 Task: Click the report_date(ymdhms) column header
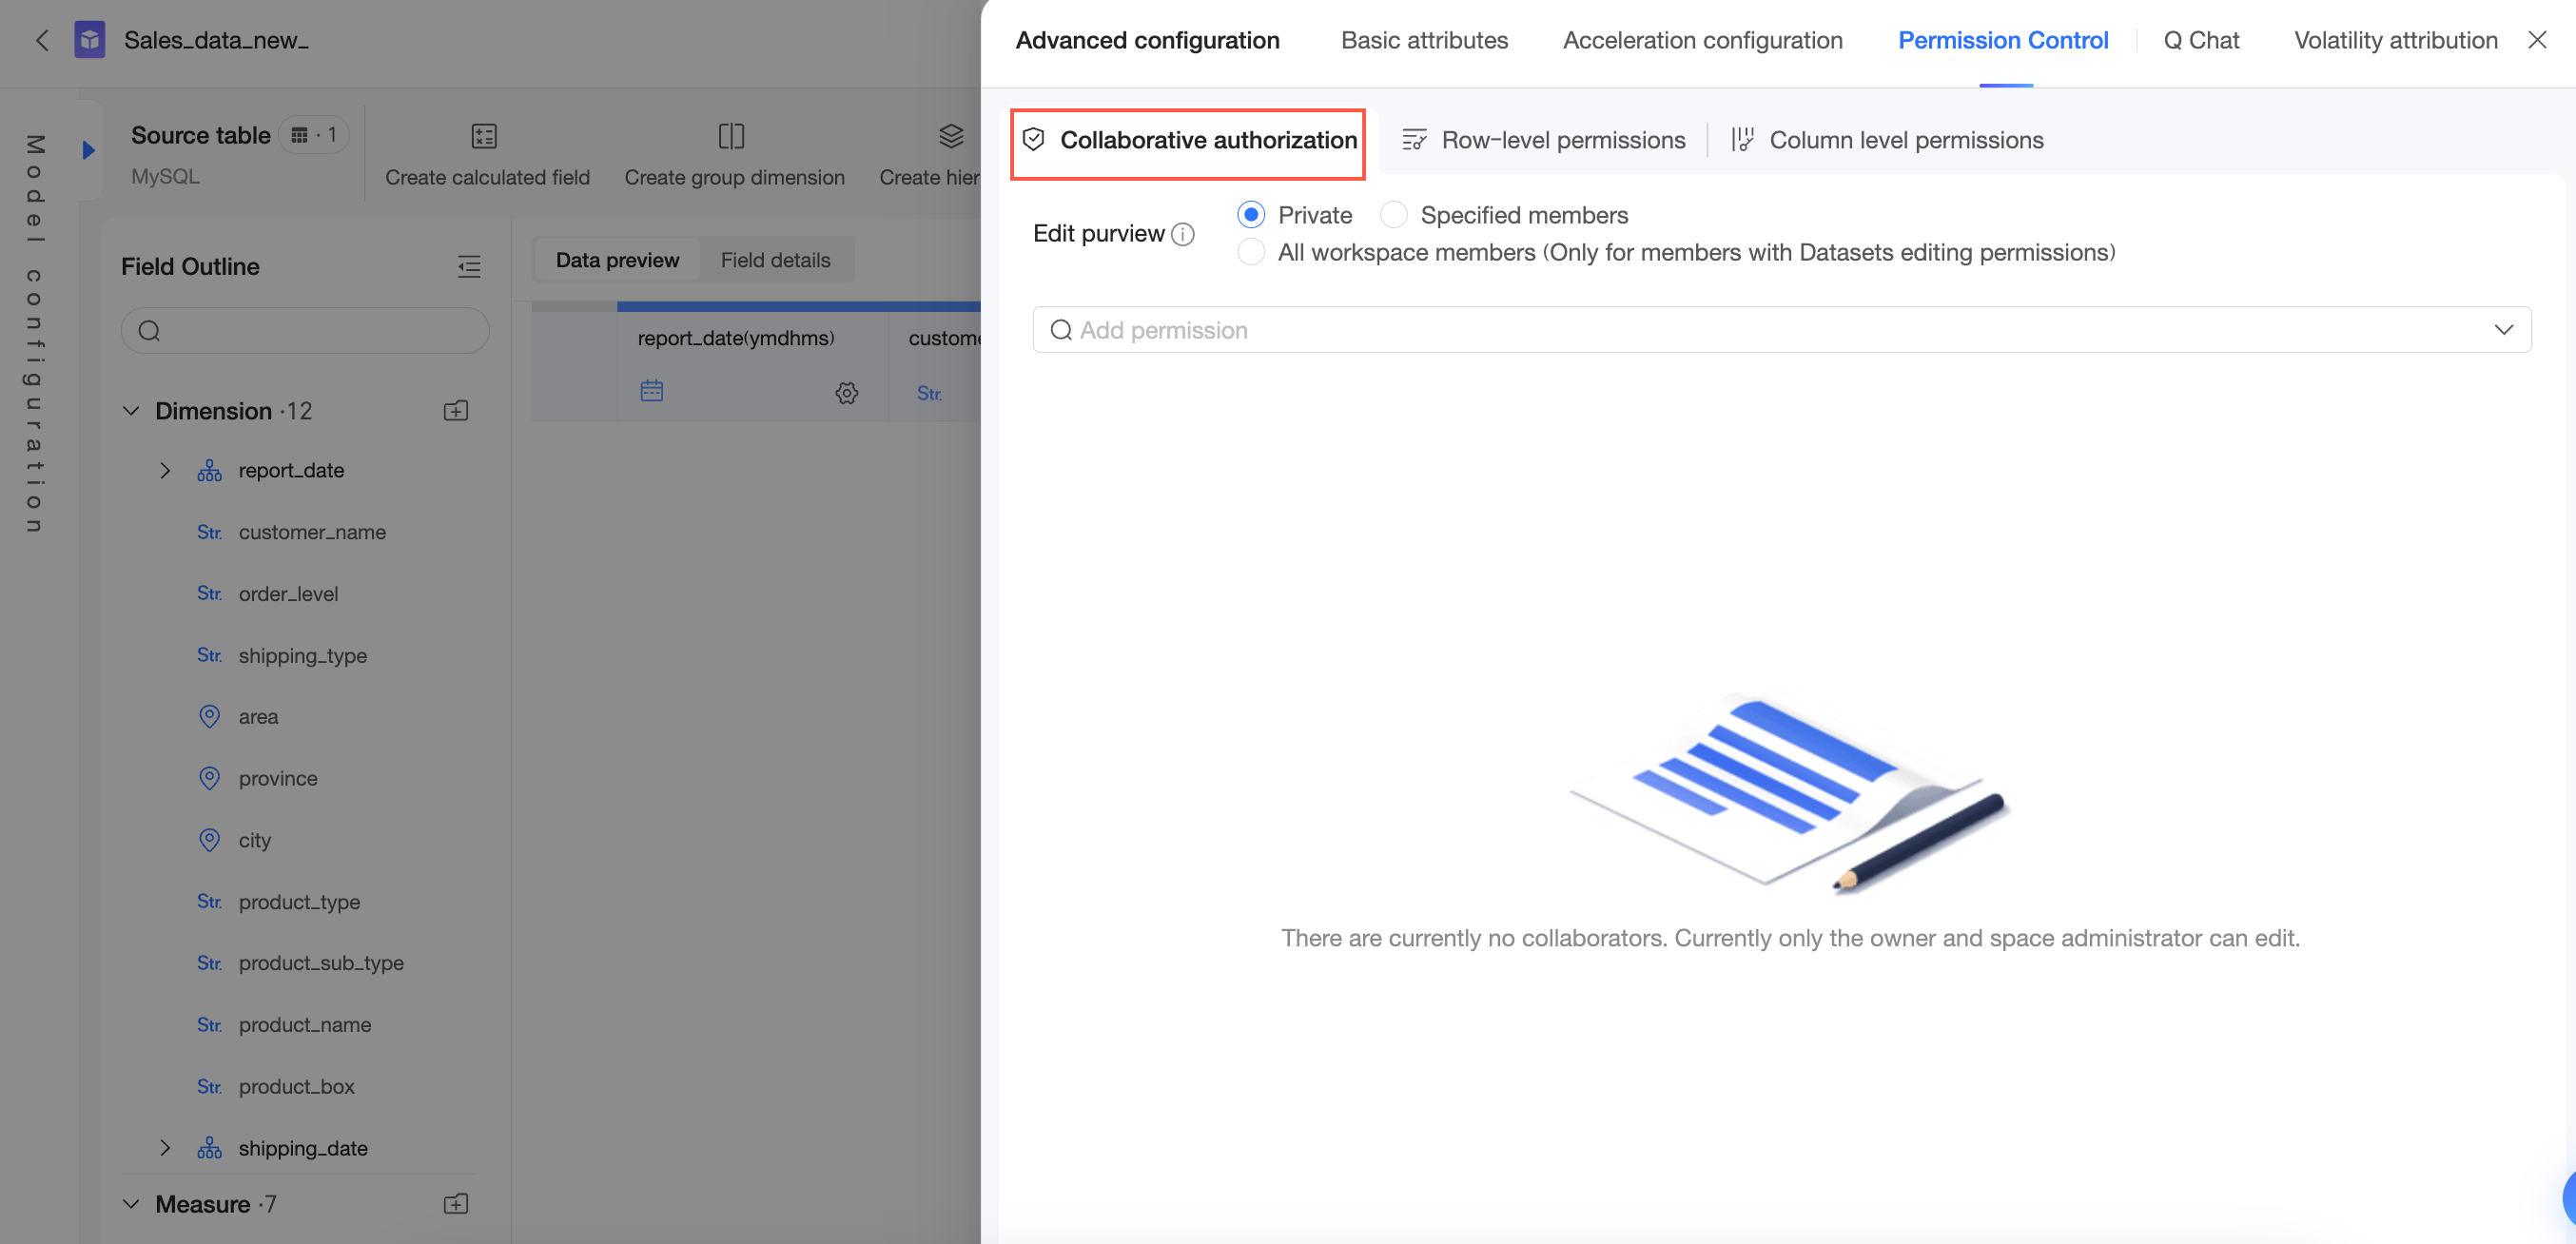[736, 338]
